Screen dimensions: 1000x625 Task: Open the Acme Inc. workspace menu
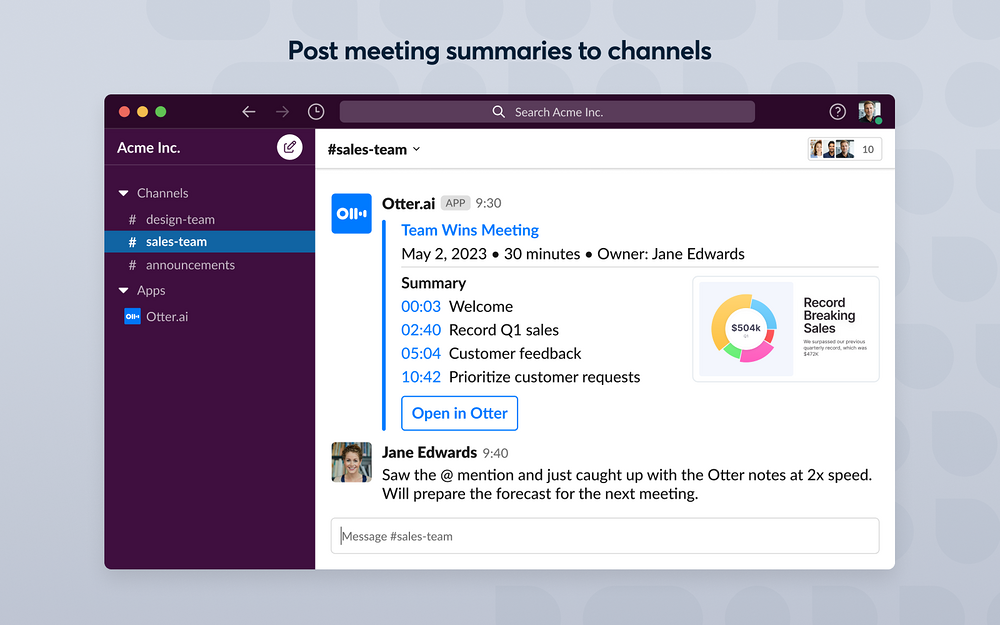[x=149, y=148]
